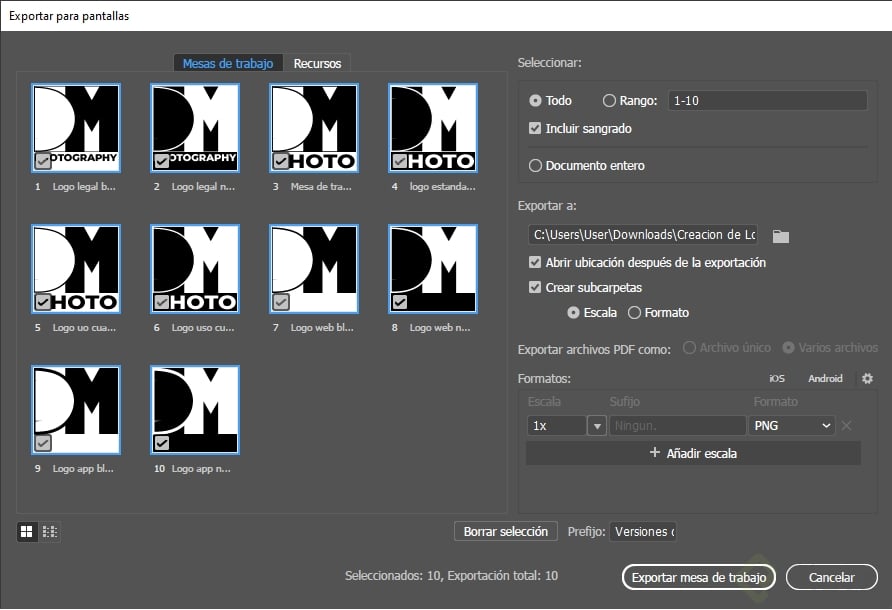This screenshot has height=610, width=892.
Task: Click the 1x scale value field
Action: [557, 426]
